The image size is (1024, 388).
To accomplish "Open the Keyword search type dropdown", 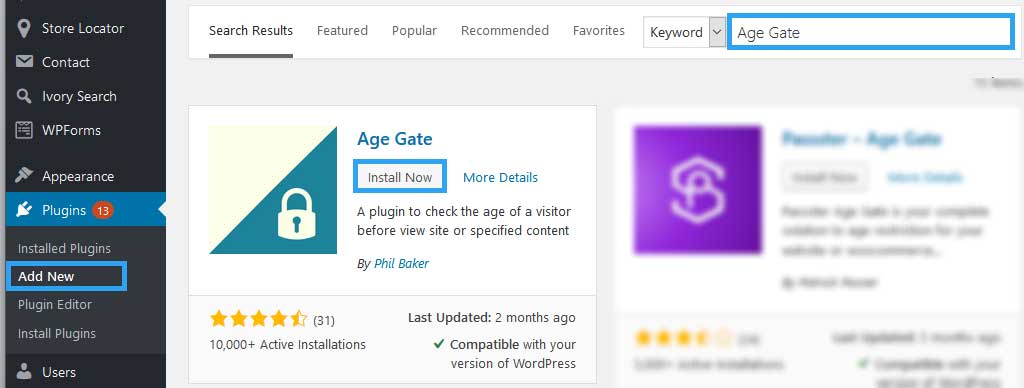I will (684, 32).
